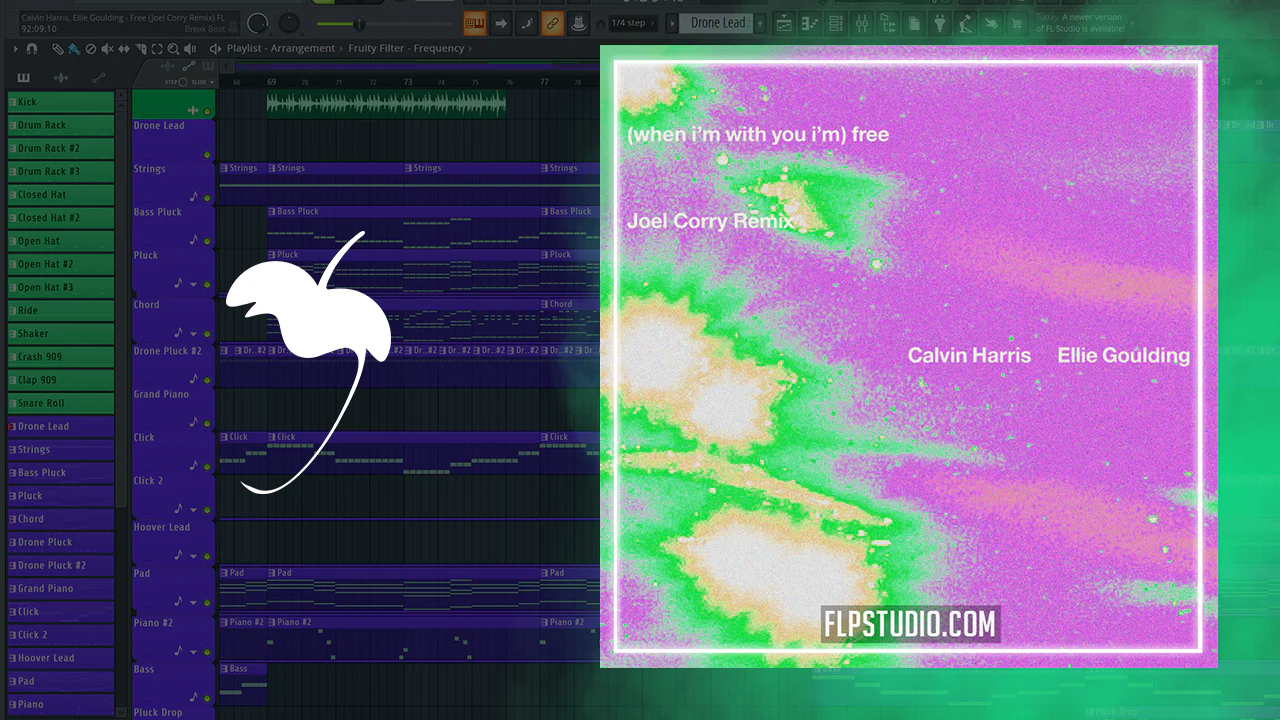Select the Zoom magnifier tool
The image size is (1280, 720).
[x=173, y=48]
